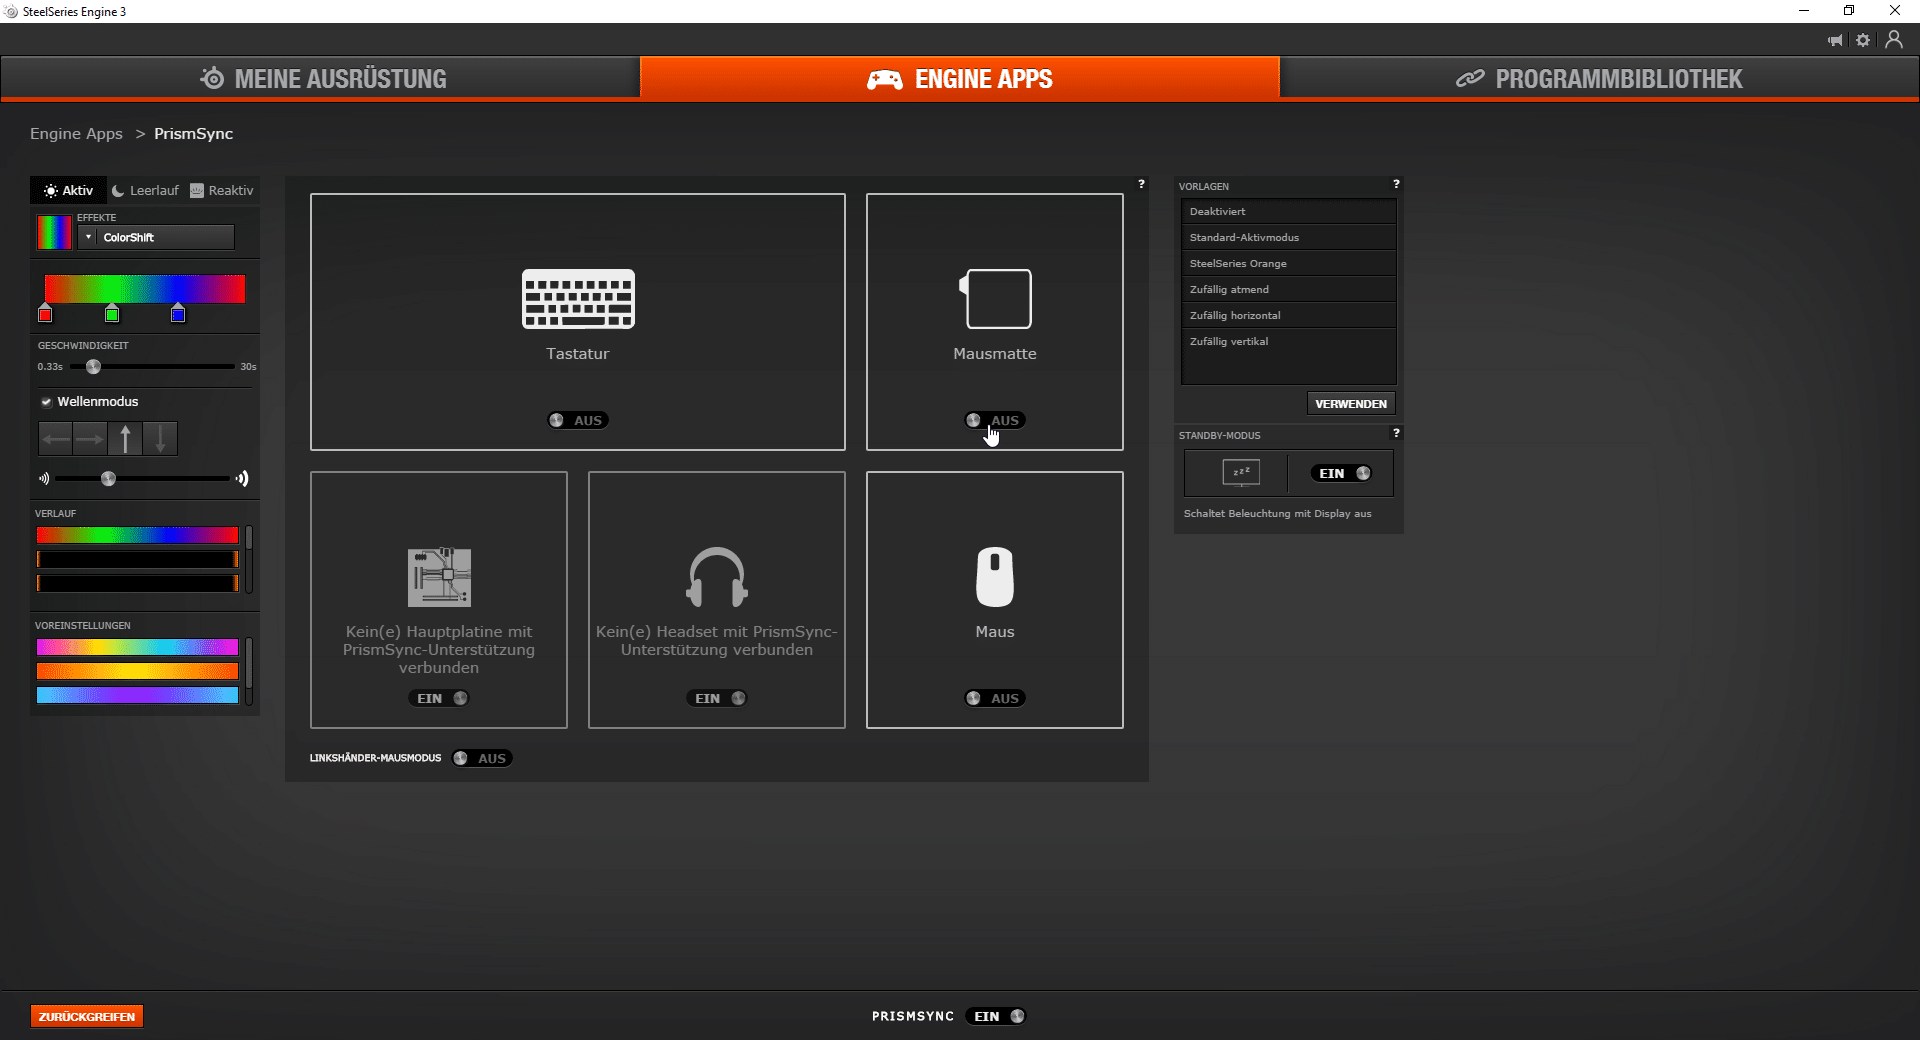Select the upward wave direction arrow
1920x1040 pixels.
click(125, 438)
